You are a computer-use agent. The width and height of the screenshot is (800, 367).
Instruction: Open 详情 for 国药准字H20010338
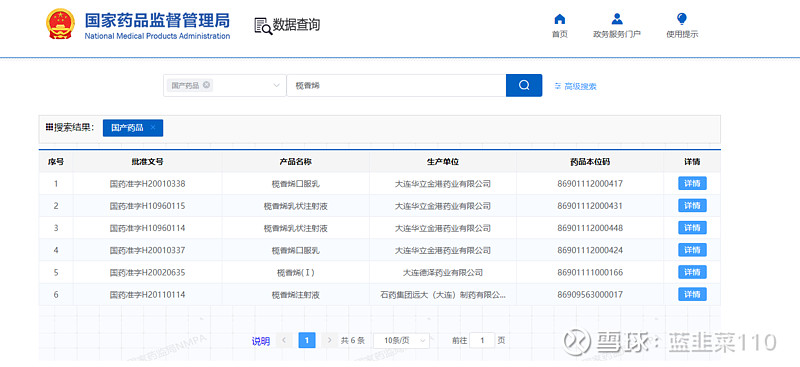pos(692,183)
